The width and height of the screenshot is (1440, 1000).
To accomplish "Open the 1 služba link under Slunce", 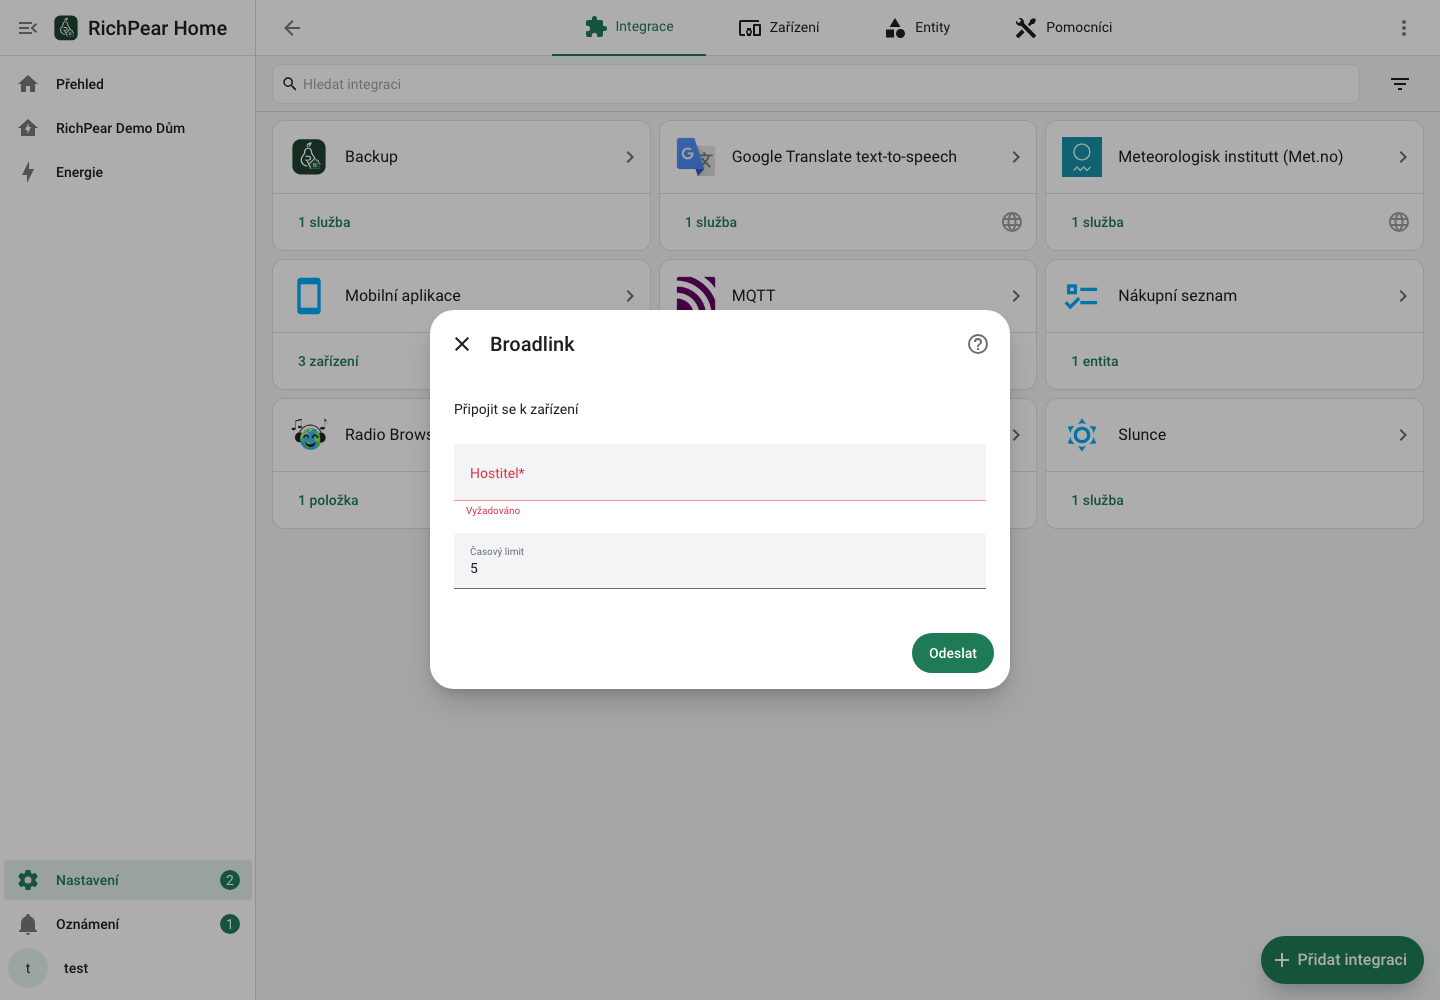I will (1097, 500).
